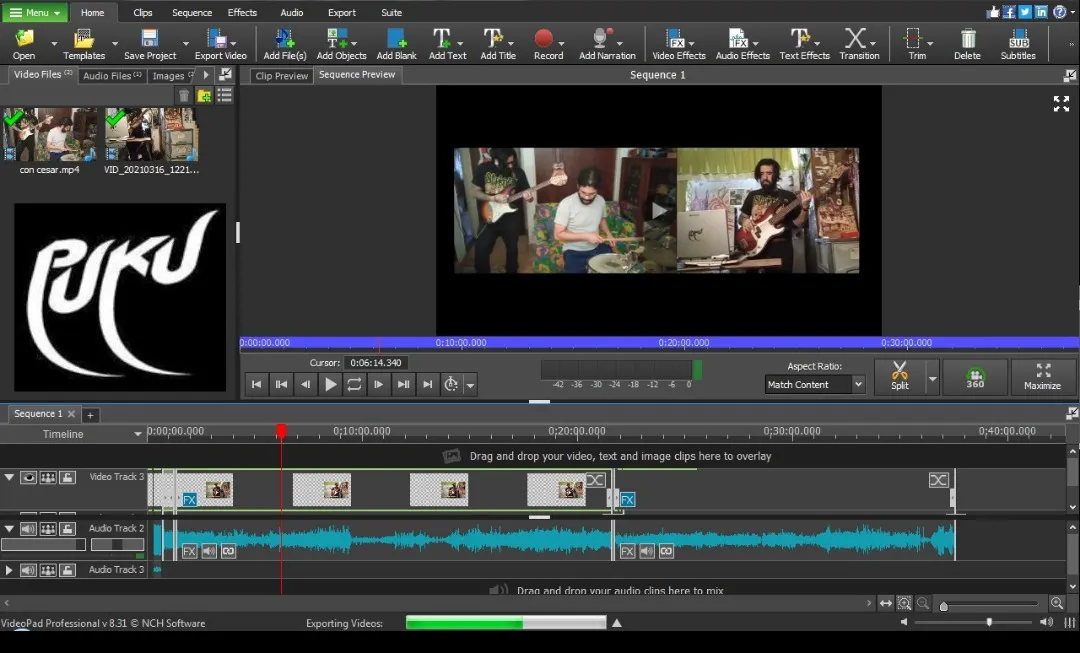
Task: Switch to the Clips ribbon tab
Action: point(143,12)
